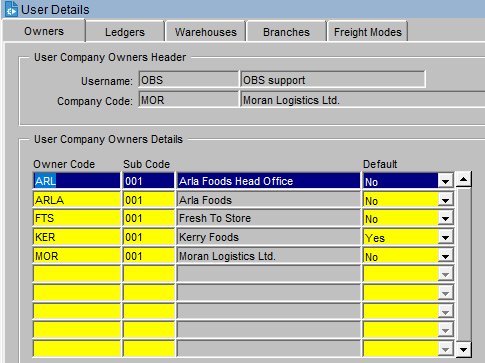Click the sub code 001 for KER
Viewport: 485px width, 363px height.
[x=149, y=237]
